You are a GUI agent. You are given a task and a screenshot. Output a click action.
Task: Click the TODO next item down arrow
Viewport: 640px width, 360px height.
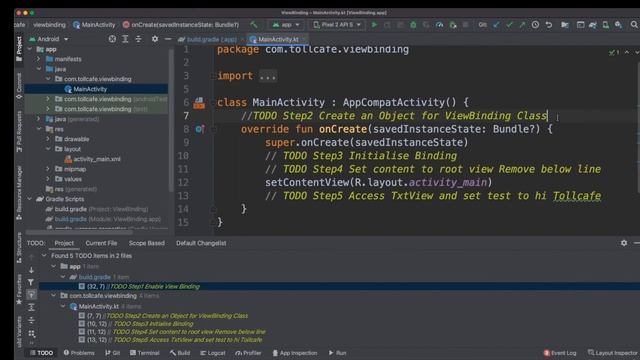pyautogui.click(x=31, y=270)
